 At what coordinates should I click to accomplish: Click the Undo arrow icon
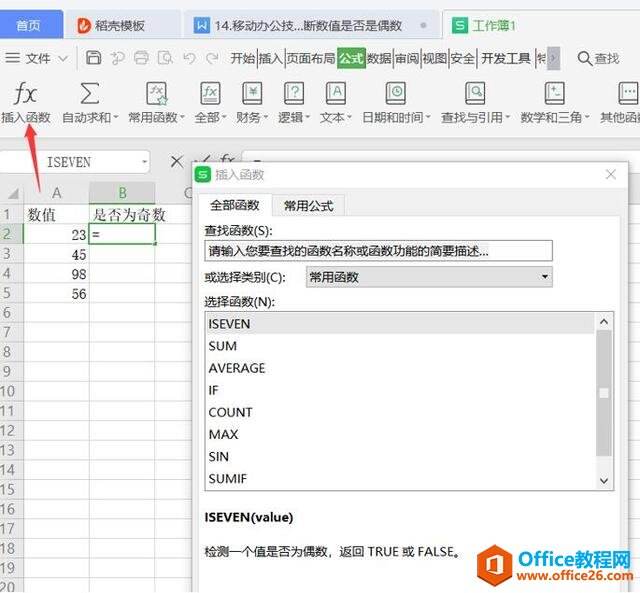coord(189,58)
